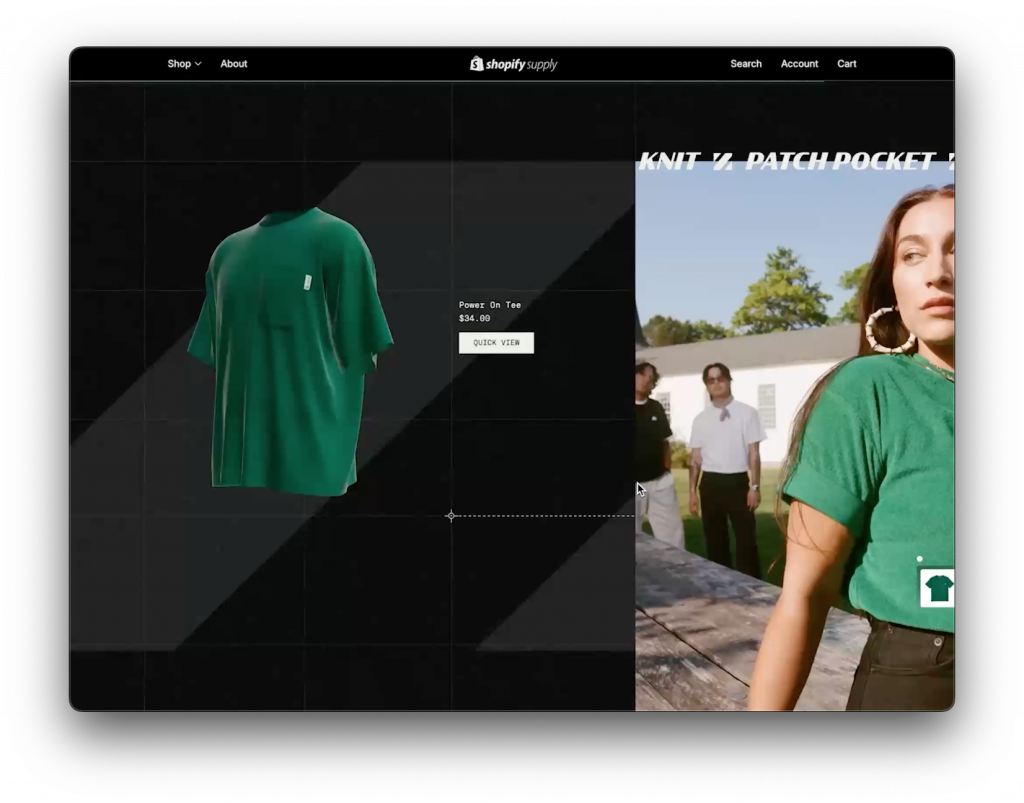
Task: Click the KNIT PATCH POCKET marquee banner
Action: pos(795,161)
